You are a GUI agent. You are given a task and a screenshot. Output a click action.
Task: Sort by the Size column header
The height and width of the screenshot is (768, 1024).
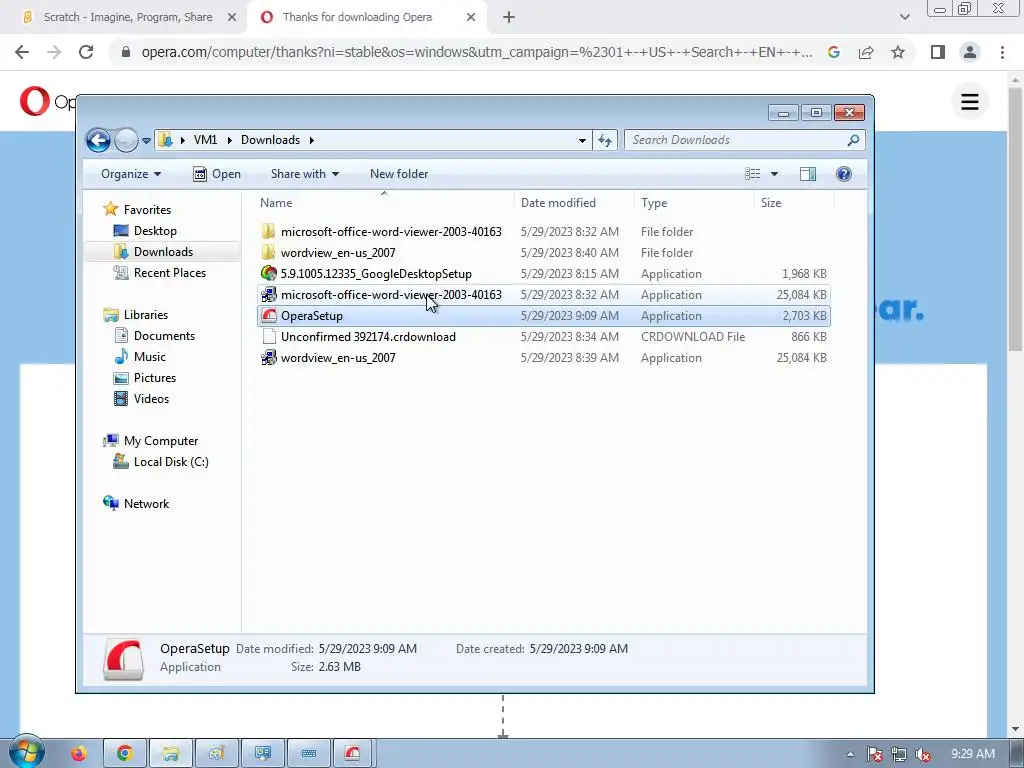pos(794,202)
